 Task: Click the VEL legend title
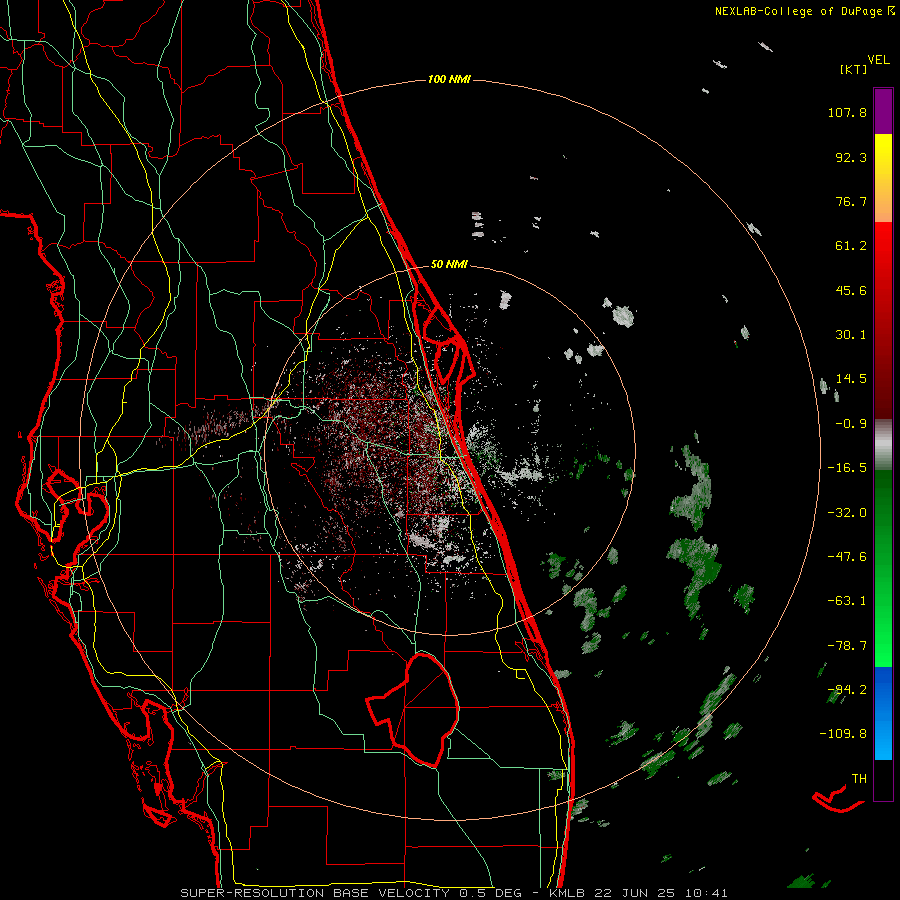(x=878, y=60)
